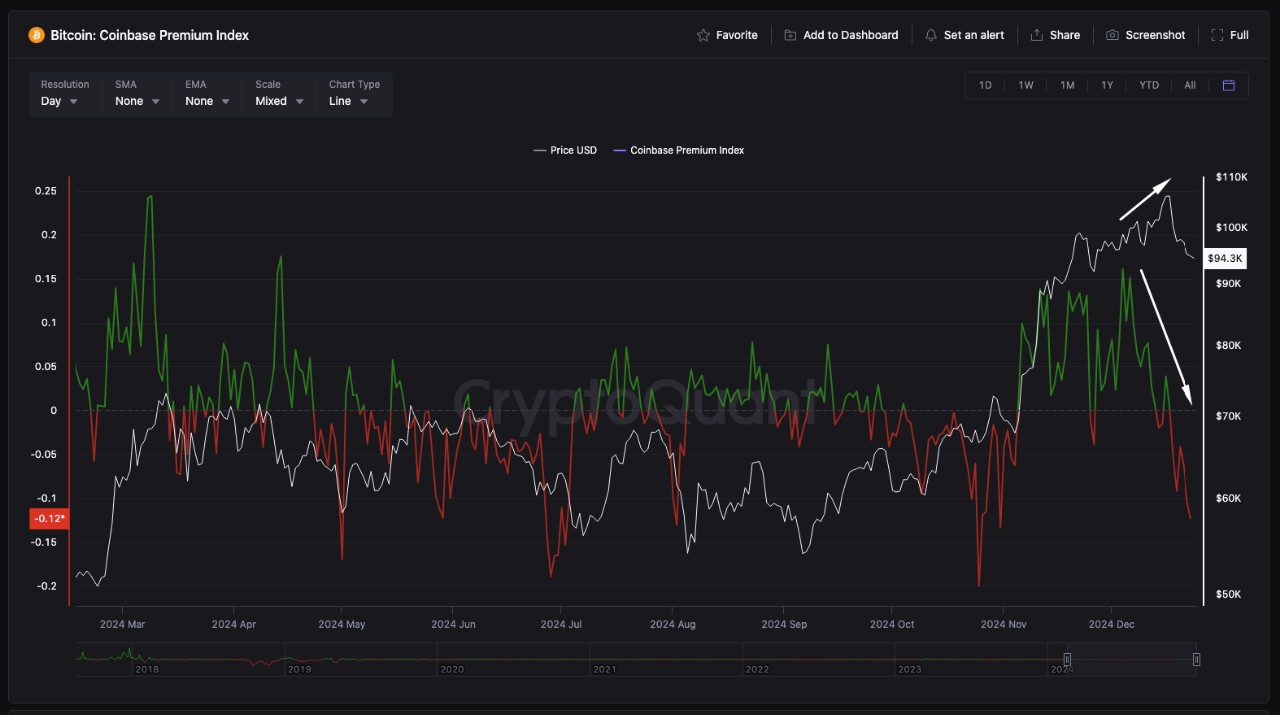
Task: Click the All time range button
Action: pyautogui.click(x=1189, y=85)
